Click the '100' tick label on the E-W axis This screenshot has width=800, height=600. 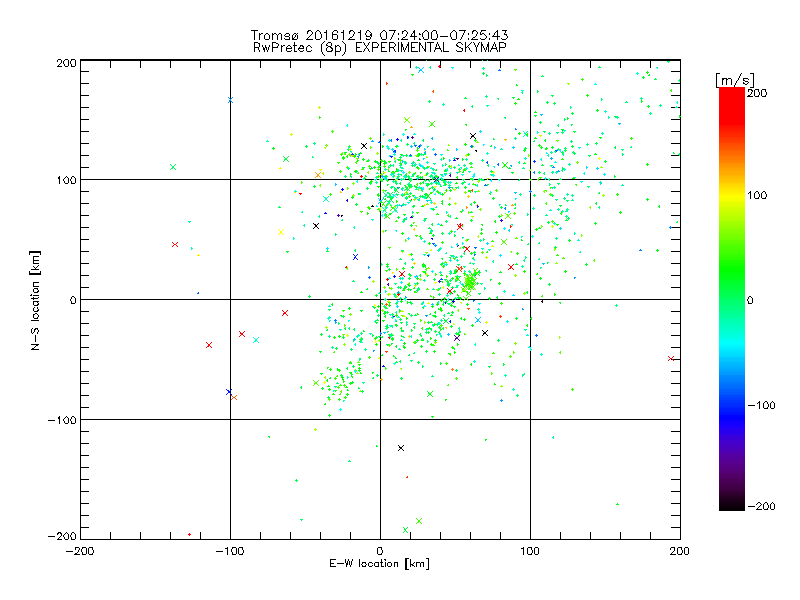point(530,551)
